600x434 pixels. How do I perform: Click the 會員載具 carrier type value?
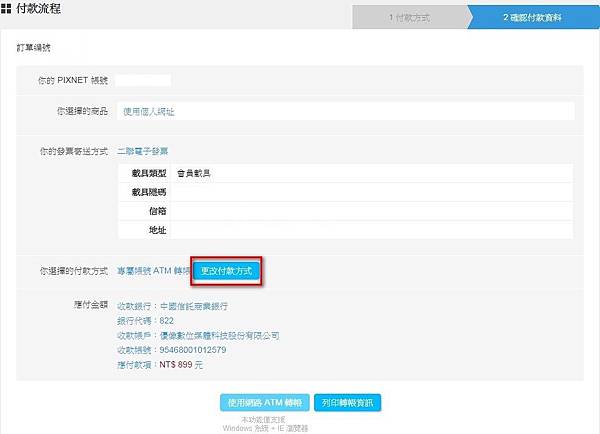[x=193, y=173]
